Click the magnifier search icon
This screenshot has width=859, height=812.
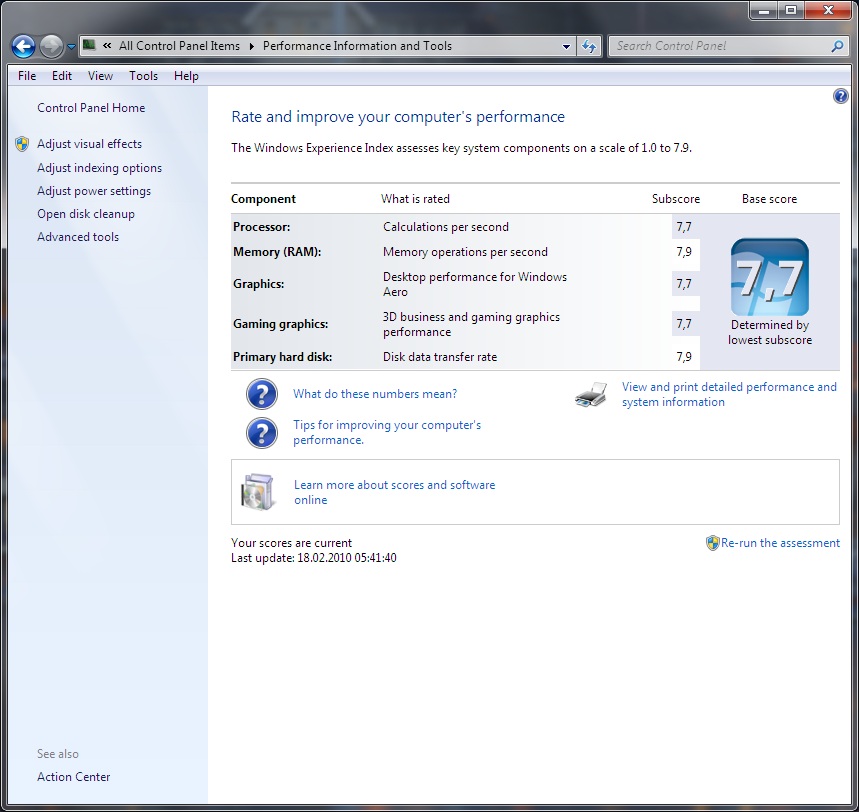point(837,47)
